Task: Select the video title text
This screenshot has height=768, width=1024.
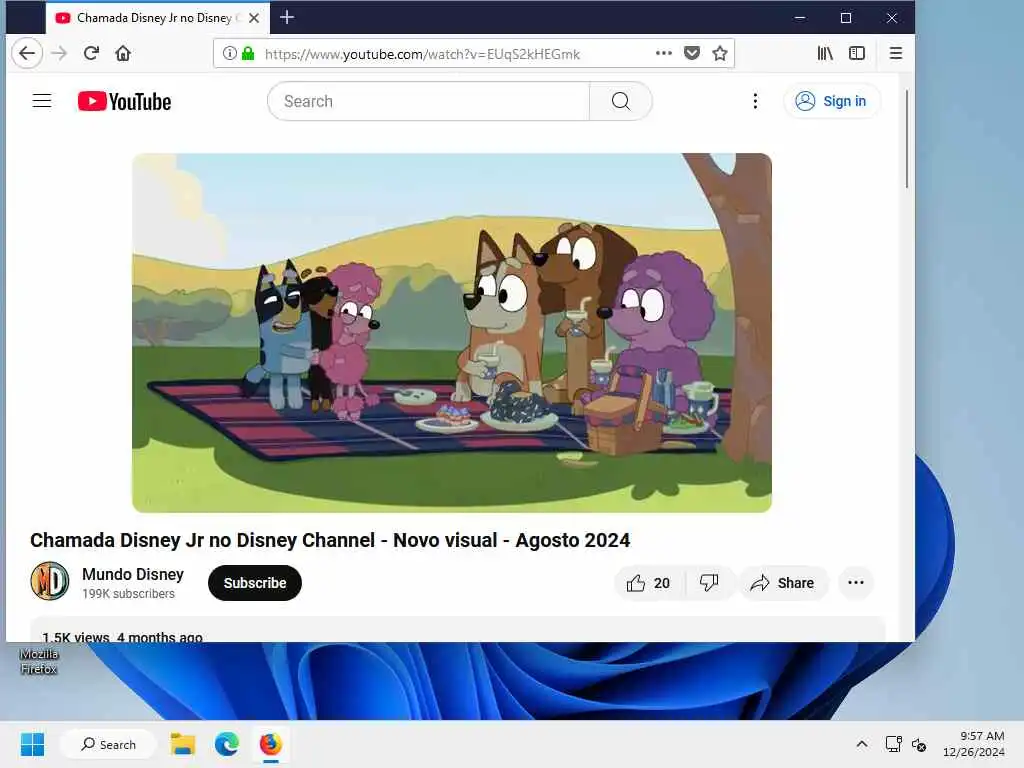Action: pos(330,540)
